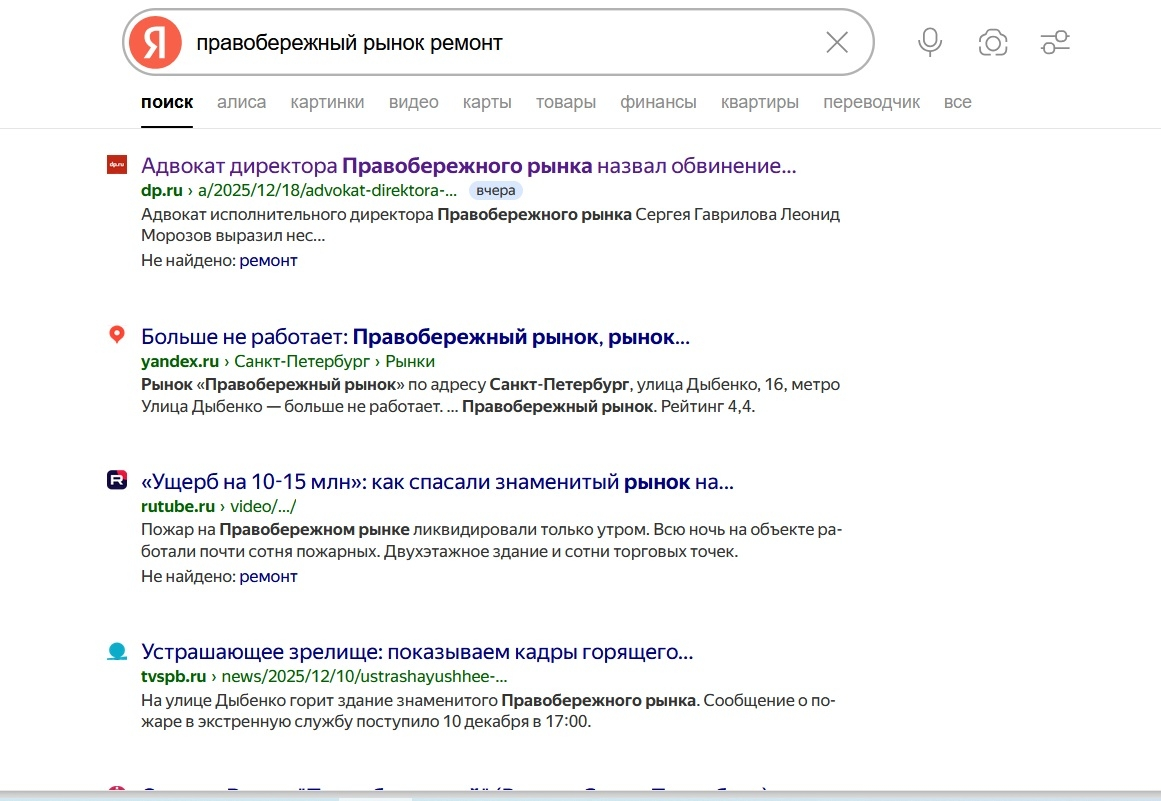The width and height of the screenshot is (1161, 801).
Task: Clear the search query with the X icon
Action: point(837,42)
